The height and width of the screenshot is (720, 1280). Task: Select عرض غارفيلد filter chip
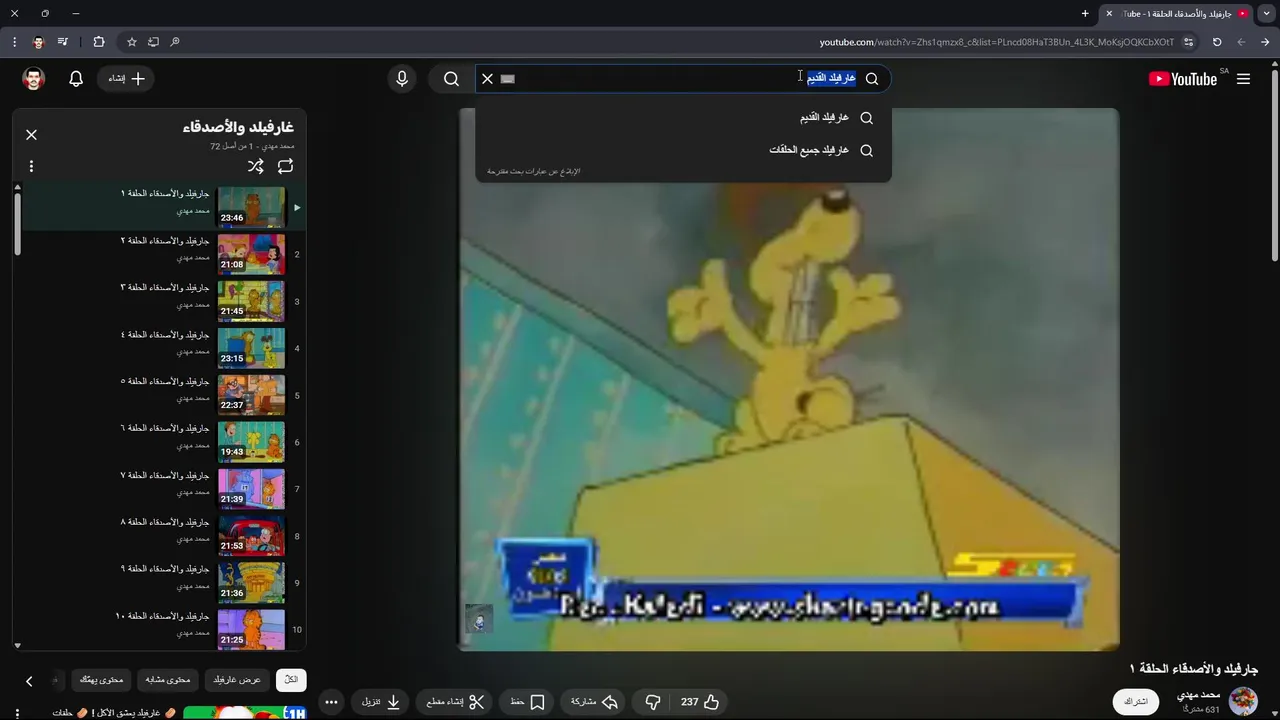tap(237, 680)
